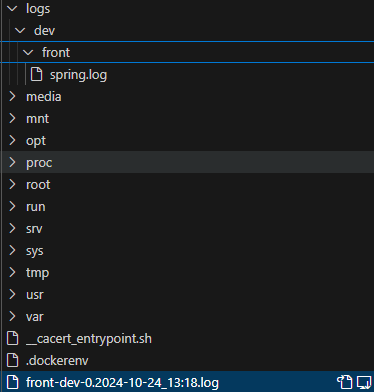Screen dimensions: 374x392
Task: Select the proc folder label
Action: pyautogui.click(x=39, y=163)
